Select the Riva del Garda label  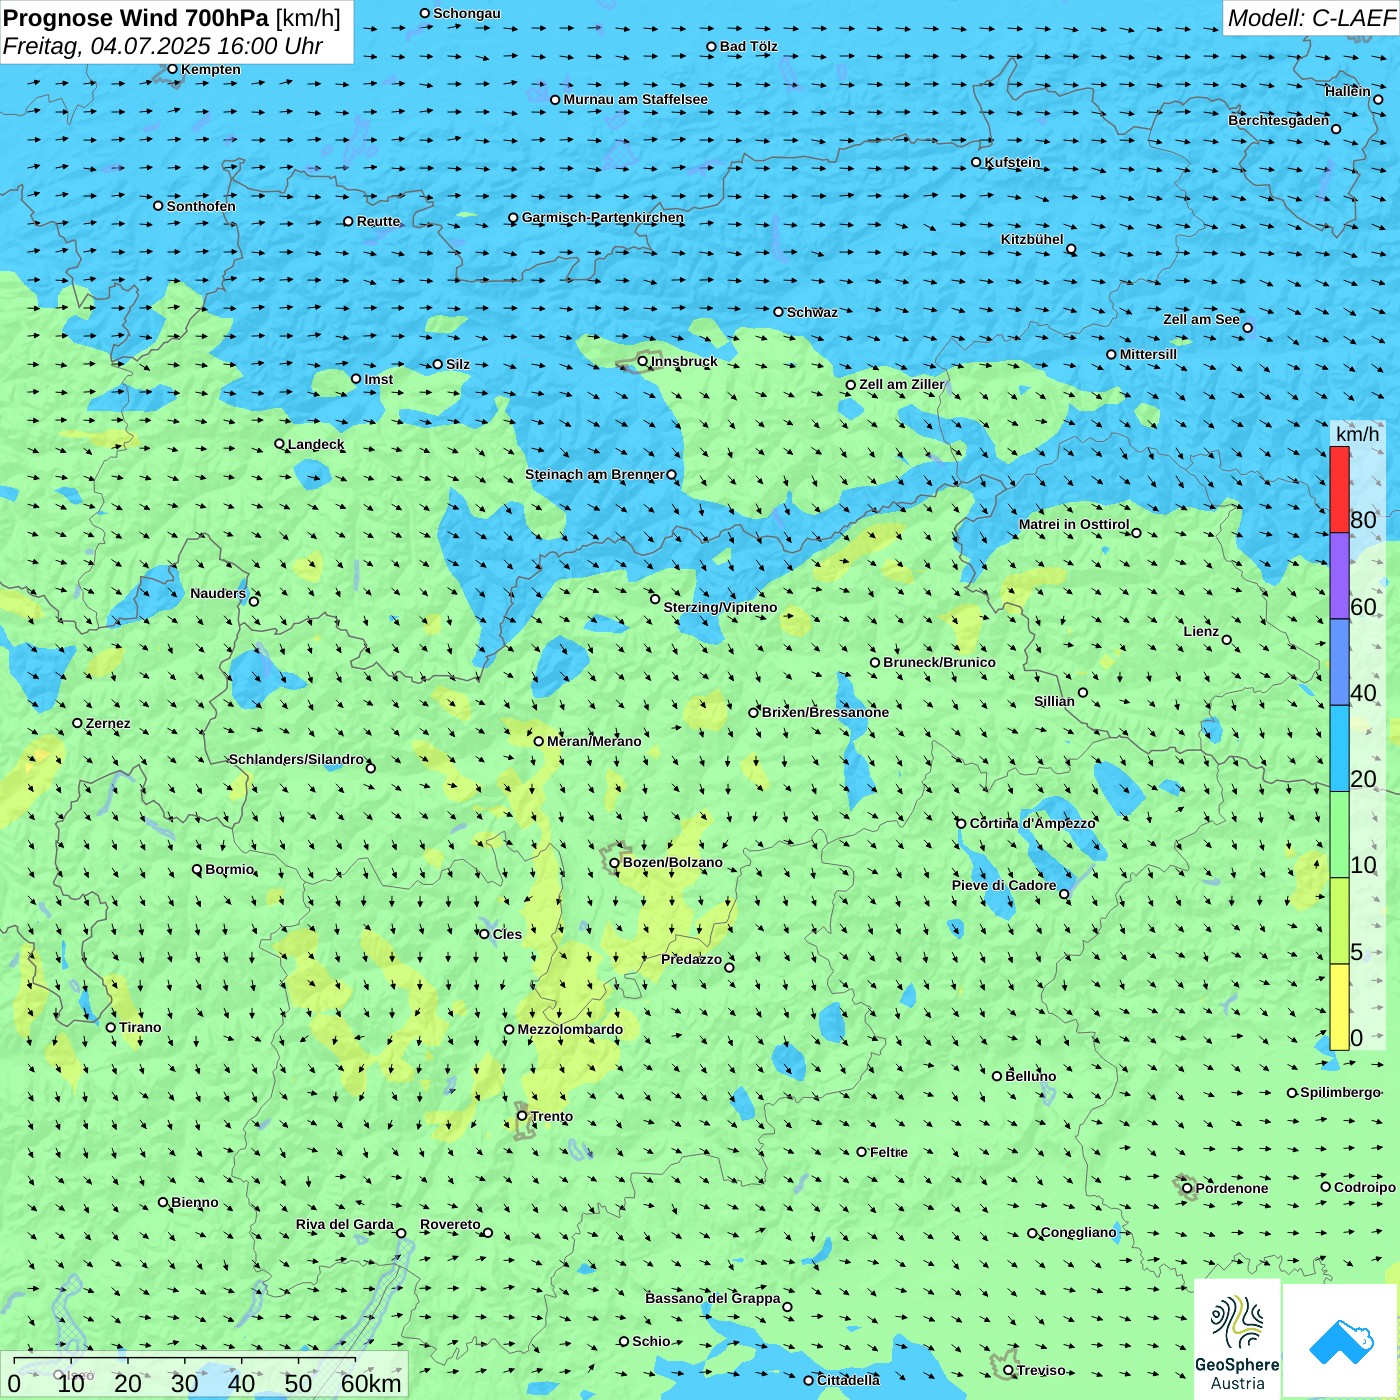pos(345,1224)
